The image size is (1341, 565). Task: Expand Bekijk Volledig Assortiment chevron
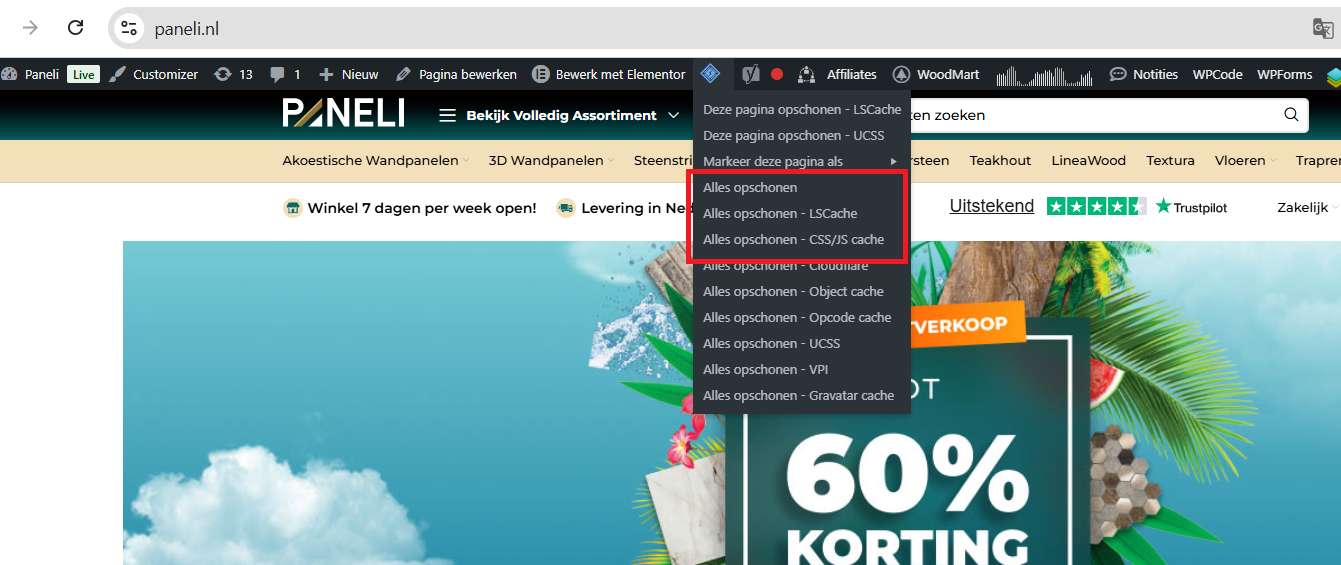[x=673, y=115]
